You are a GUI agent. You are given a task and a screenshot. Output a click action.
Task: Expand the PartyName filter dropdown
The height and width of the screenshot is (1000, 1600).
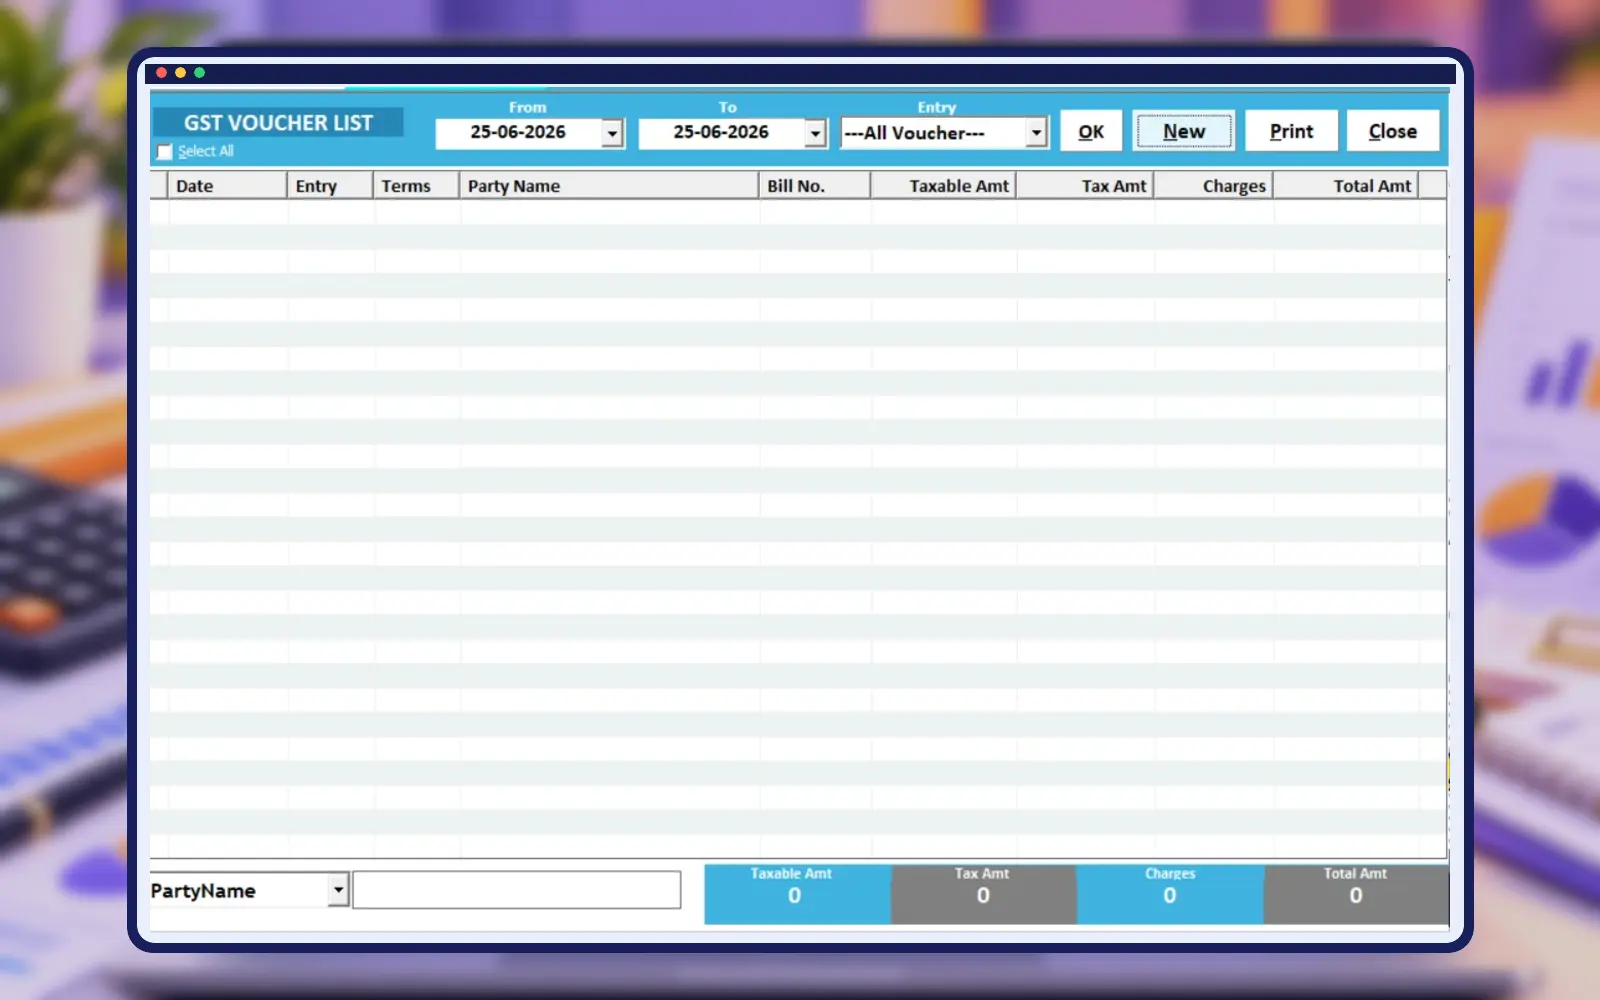coord(338,889)
